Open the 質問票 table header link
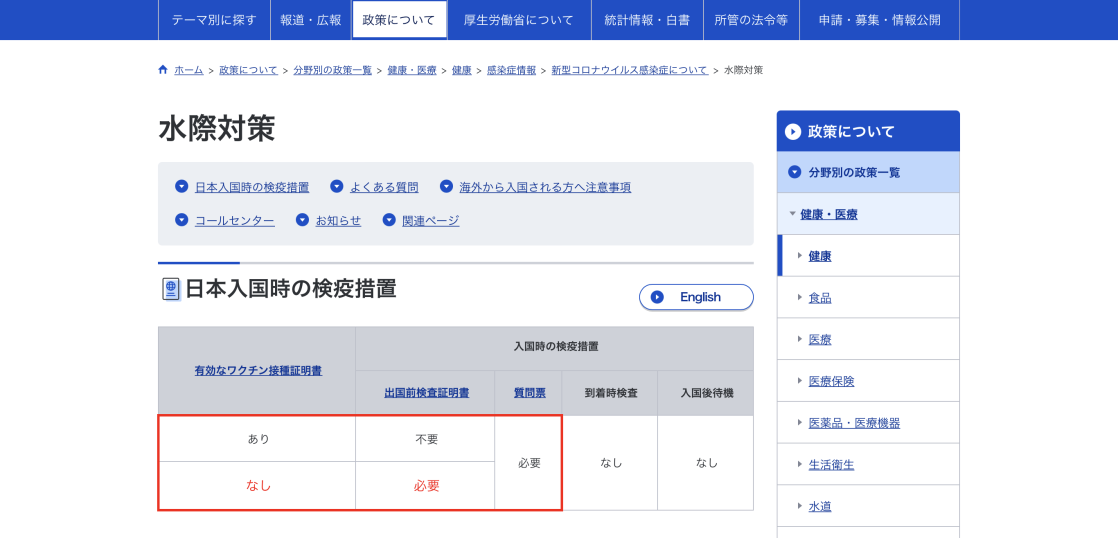The image size is (1118, 538). point(529,393)
